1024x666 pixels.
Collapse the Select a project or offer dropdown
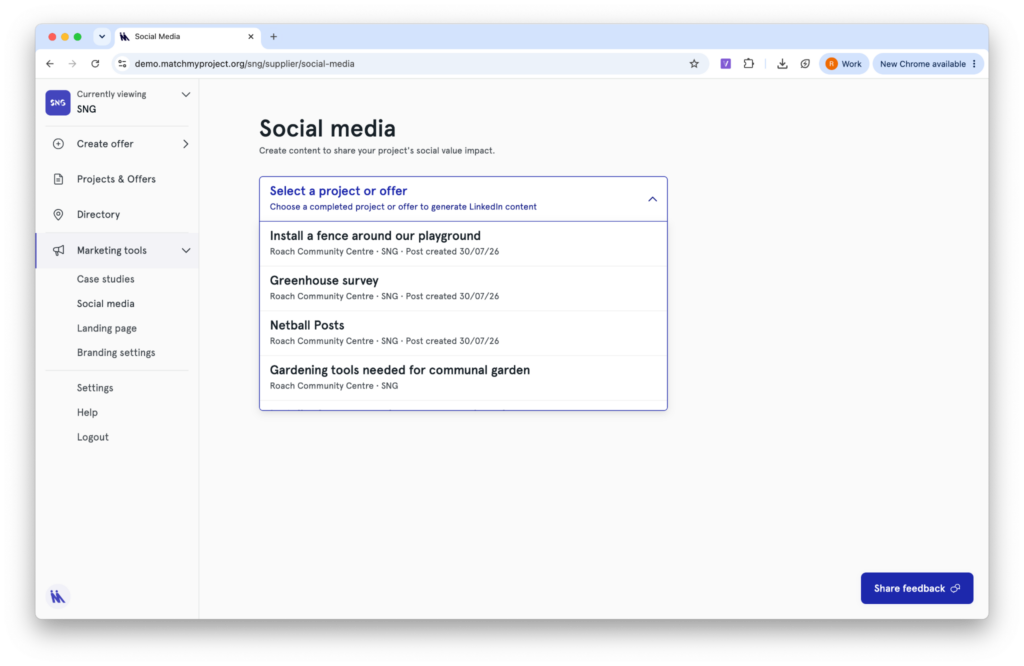click(x=652, y=199)
